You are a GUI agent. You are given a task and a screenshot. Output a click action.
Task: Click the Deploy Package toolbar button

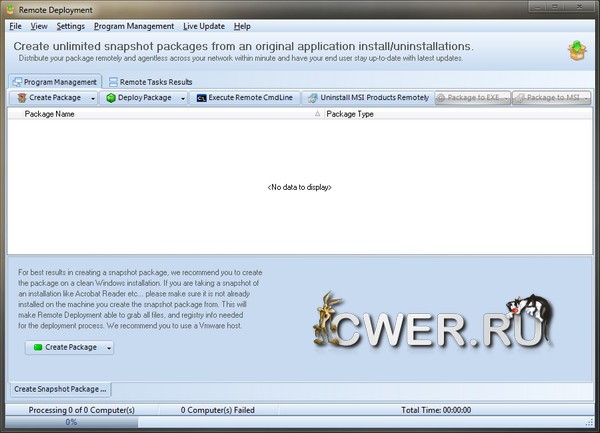point(139,98)
